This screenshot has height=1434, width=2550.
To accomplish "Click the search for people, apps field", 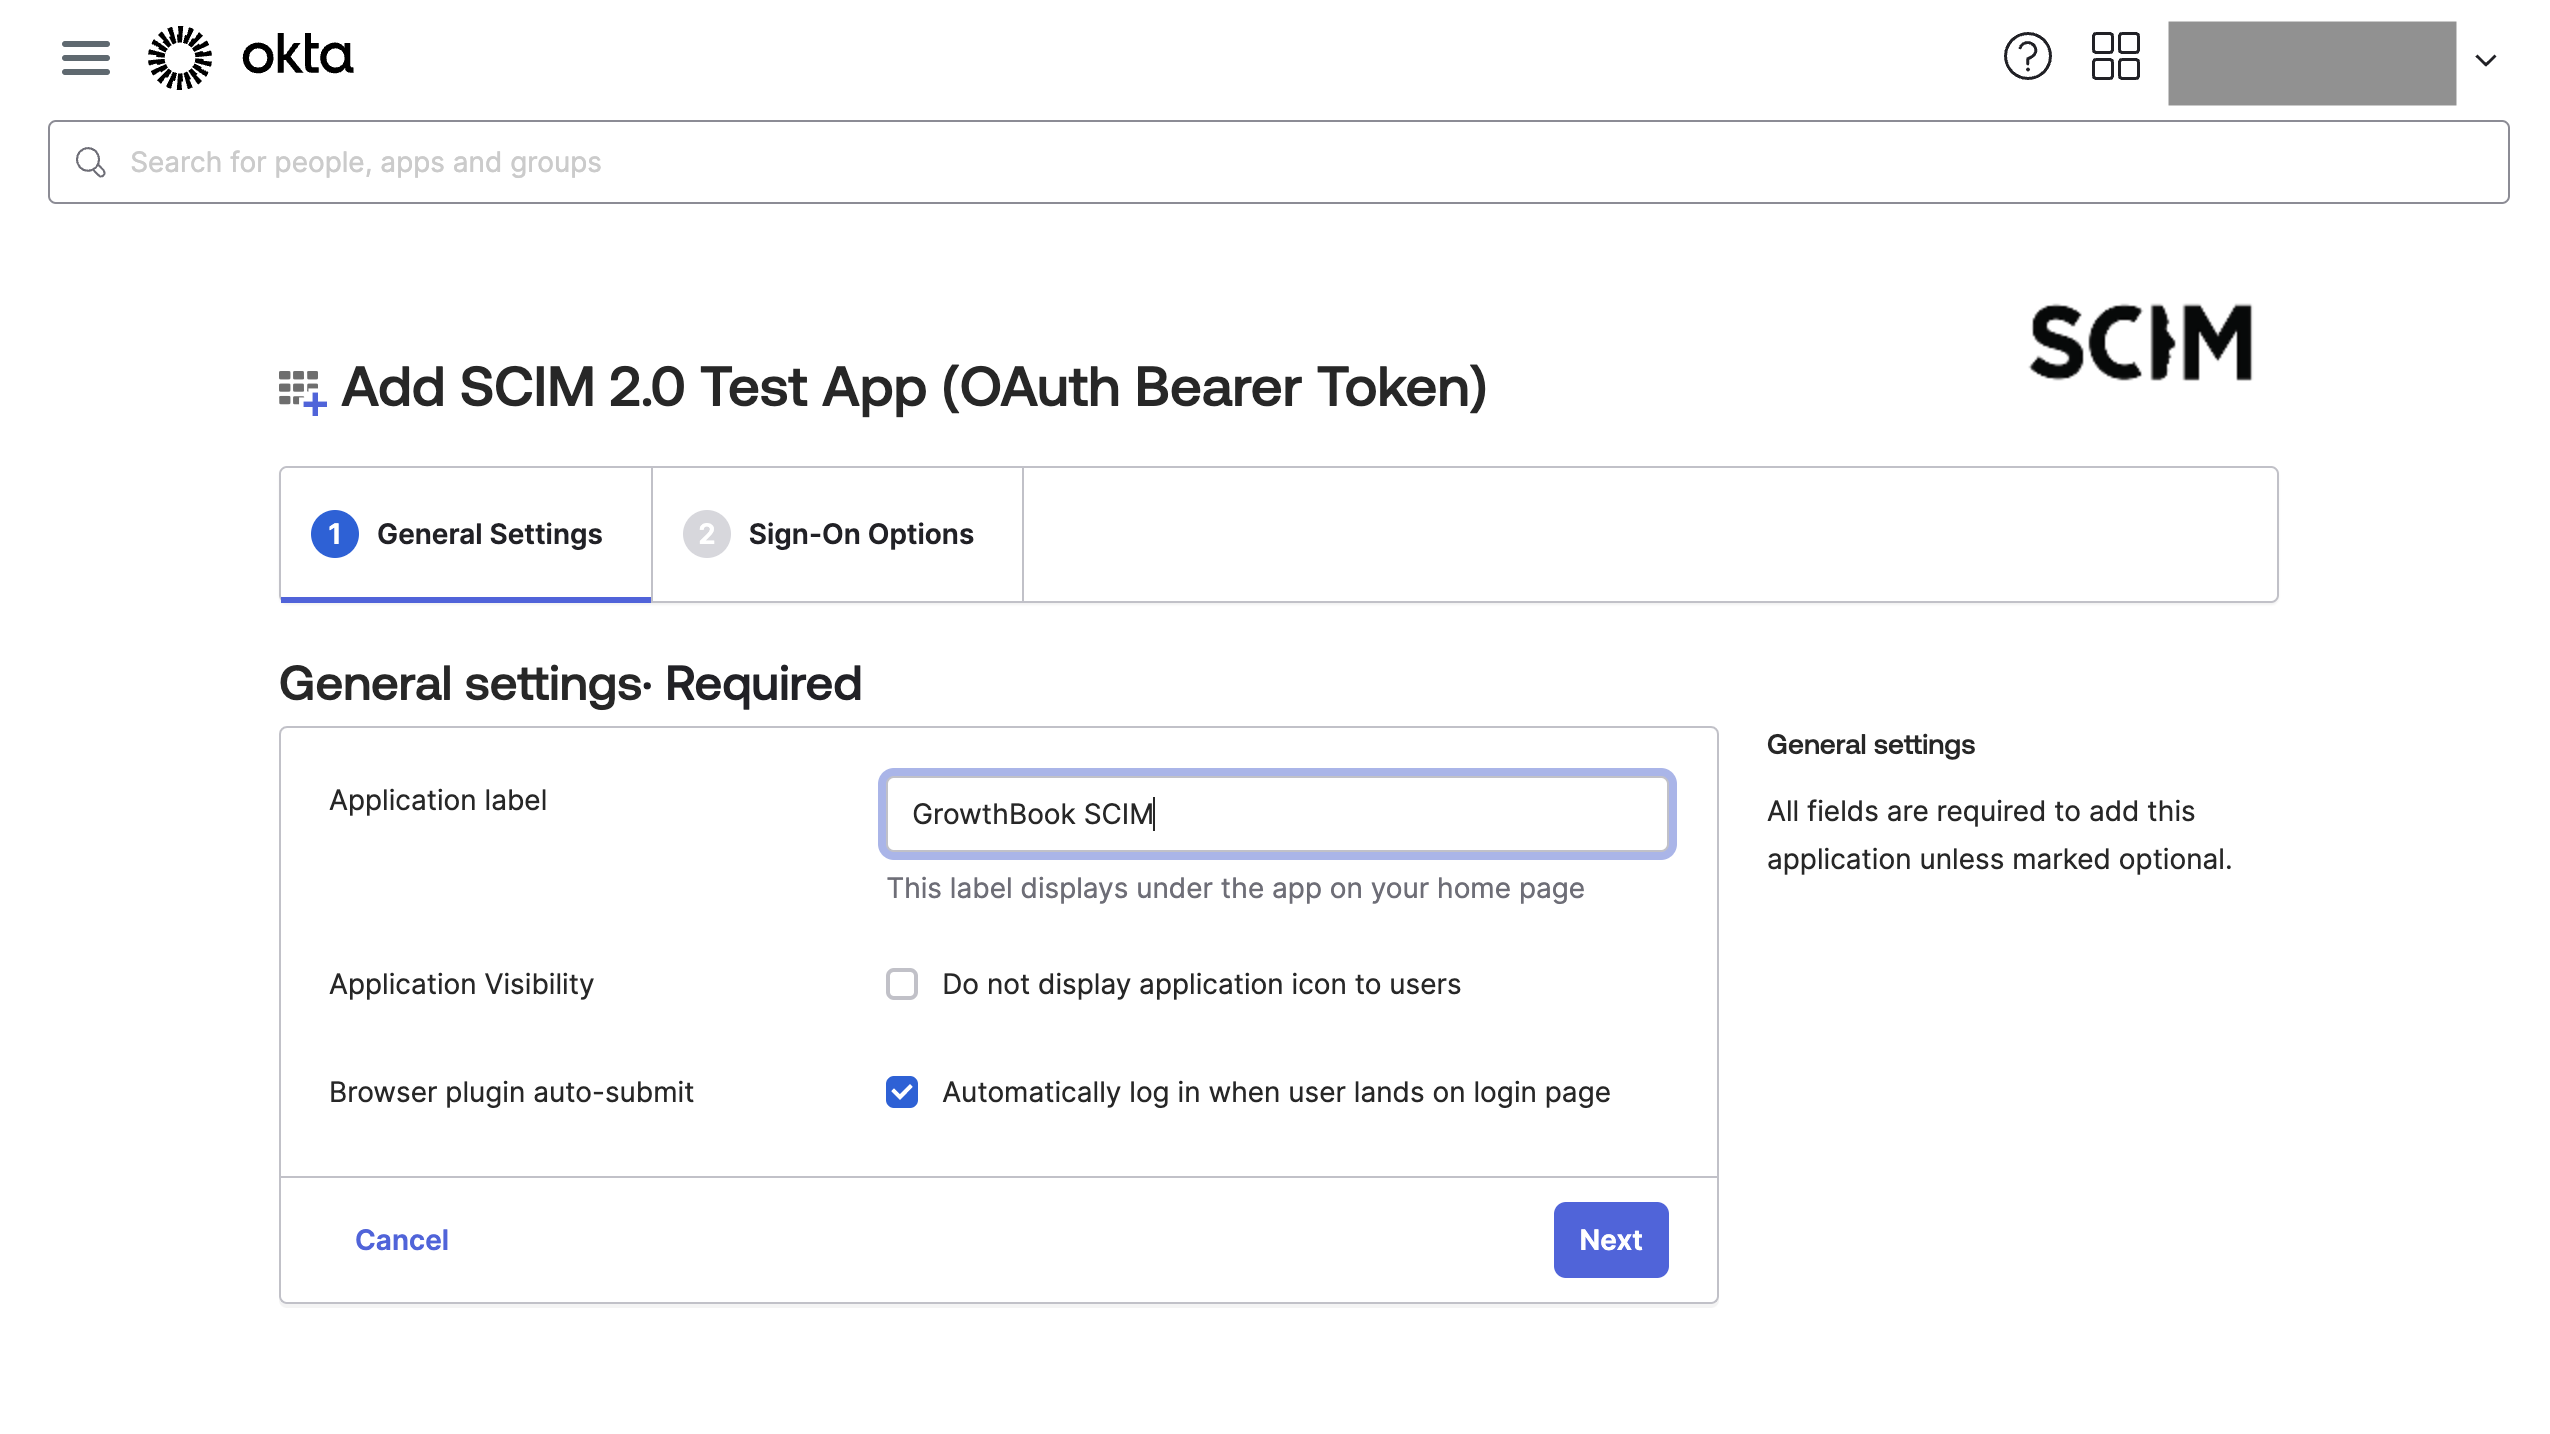I will [x=1278, y=162].
